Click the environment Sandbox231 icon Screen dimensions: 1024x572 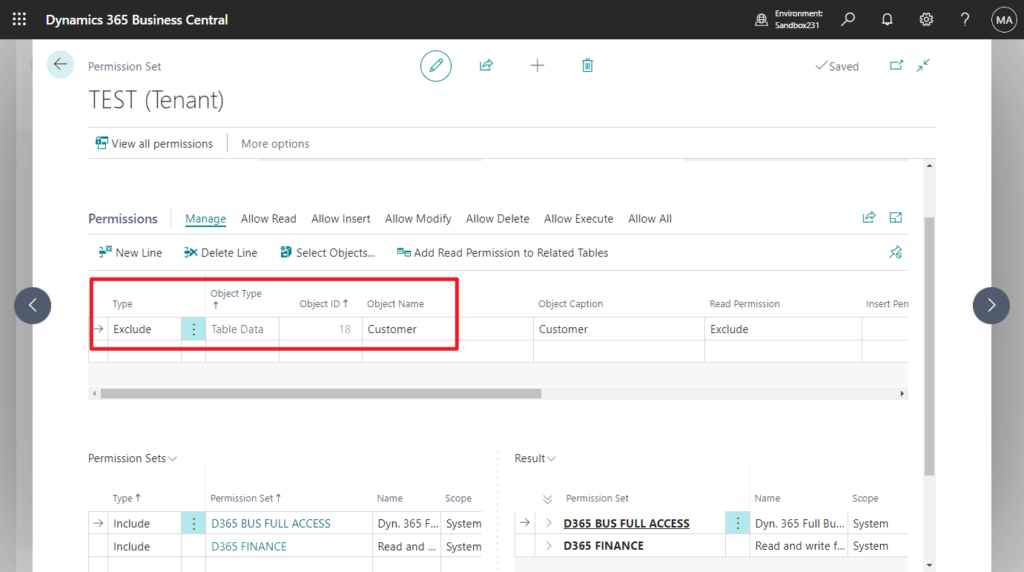[761, 20]
